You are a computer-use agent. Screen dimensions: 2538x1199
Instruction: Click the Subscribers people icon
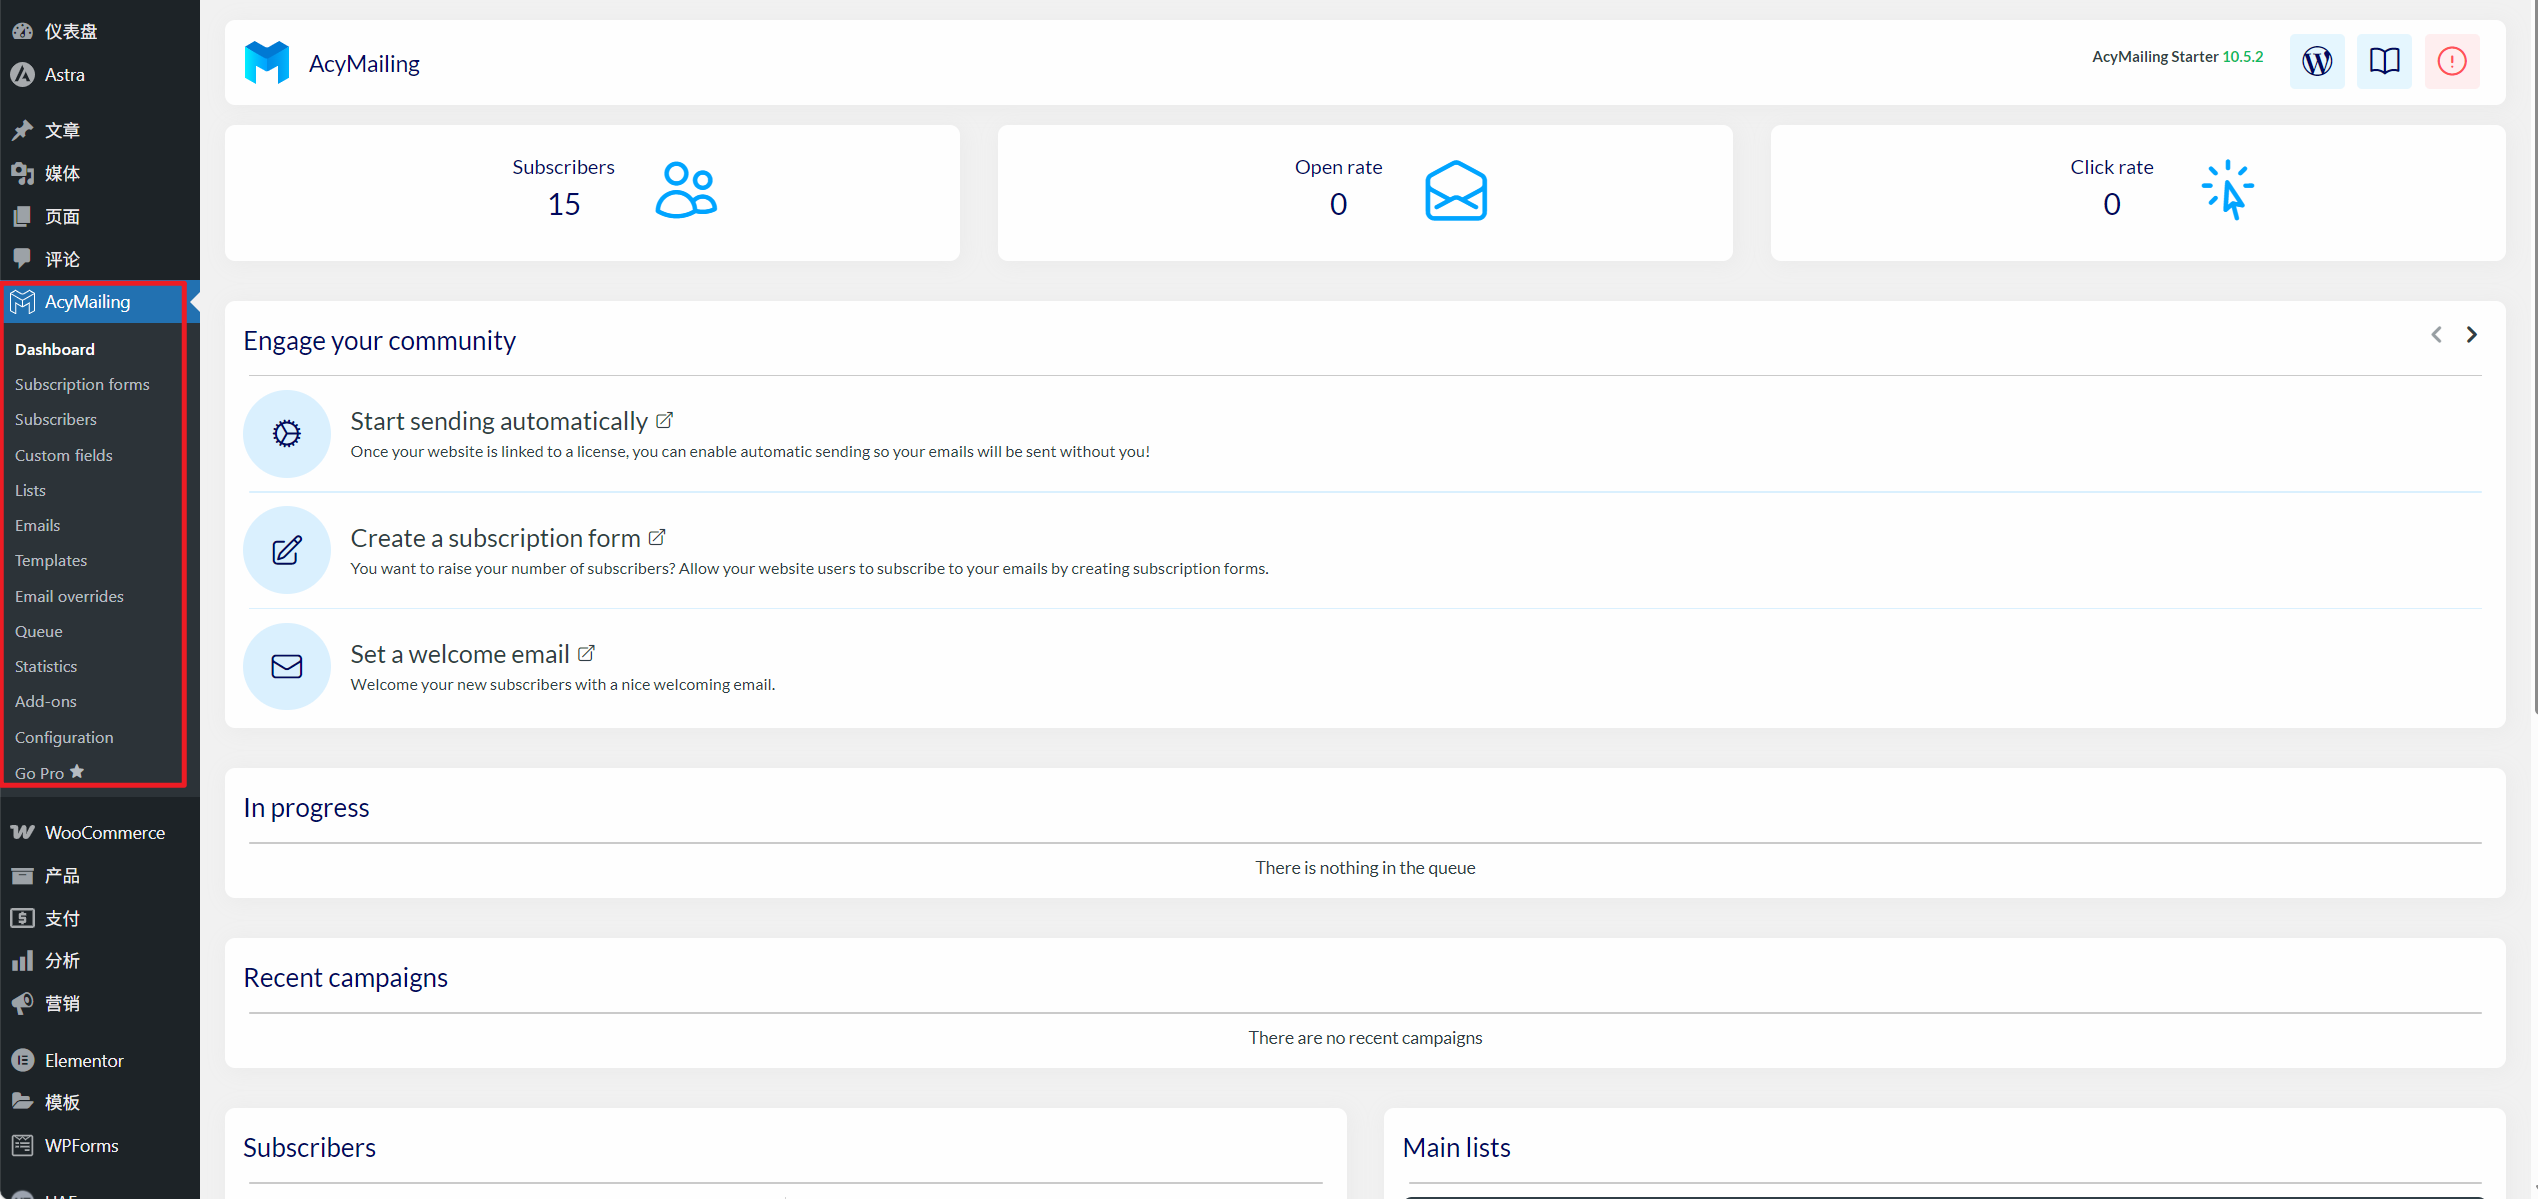pos(686,190)
